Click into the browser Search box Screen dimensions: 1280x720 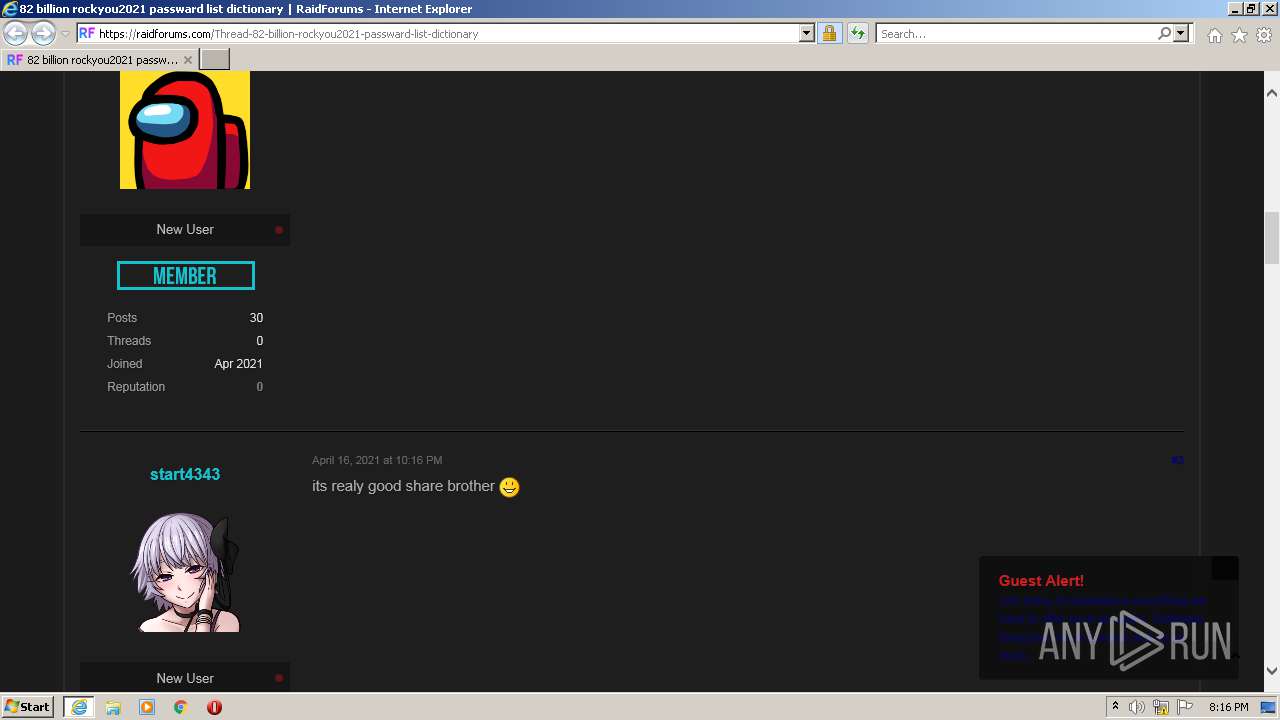1016,34
